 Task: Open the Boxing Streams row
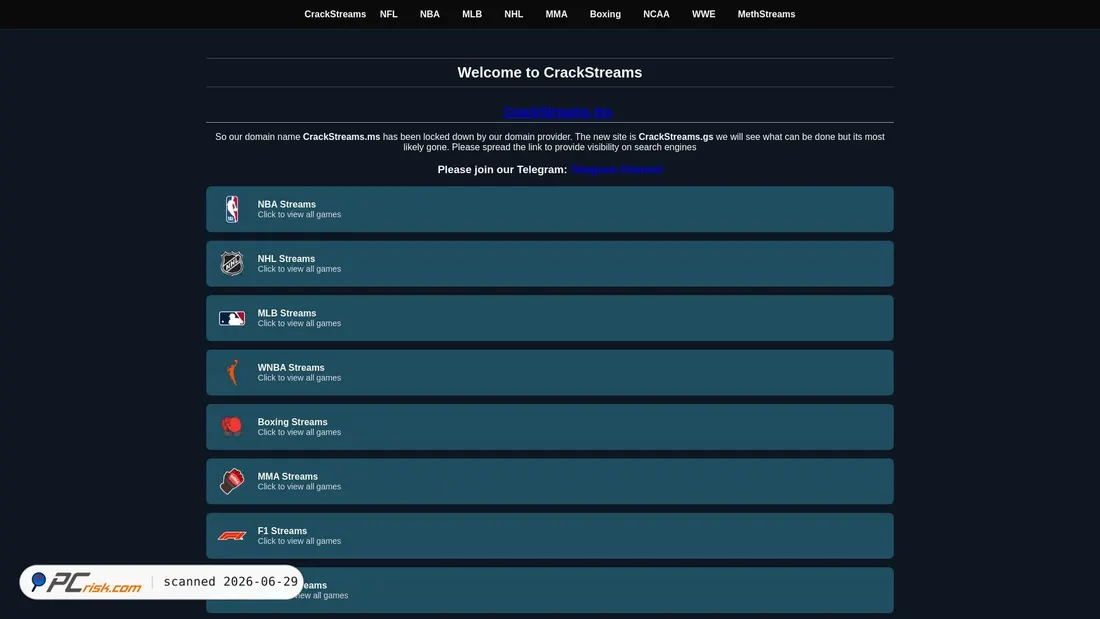click(x=550, y=427)
